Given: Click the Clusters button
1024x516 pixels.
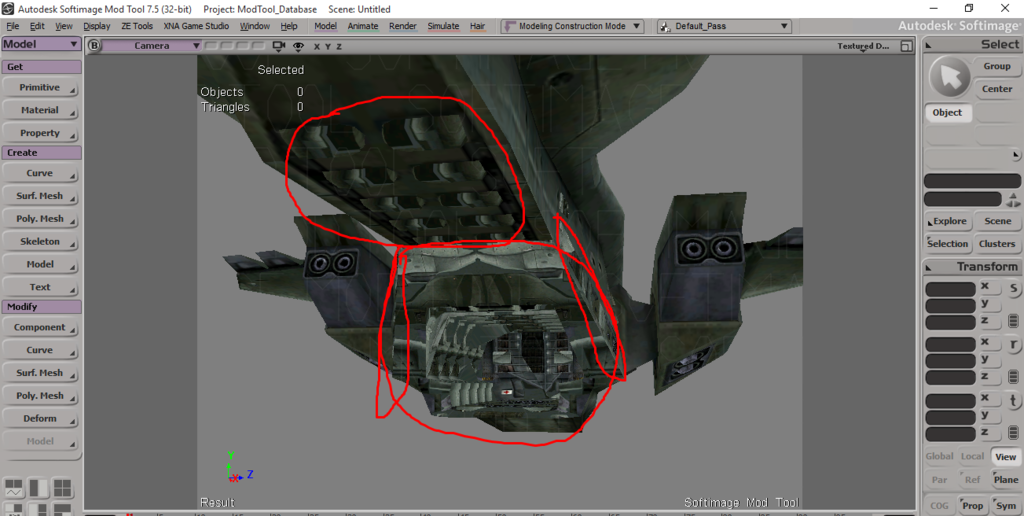Looking at the screenshot, I should (997, 244).
